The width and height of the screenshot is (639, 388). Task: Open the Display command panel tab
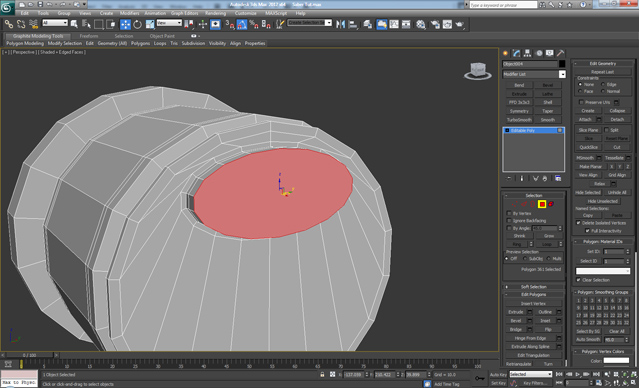pos(550,53)
